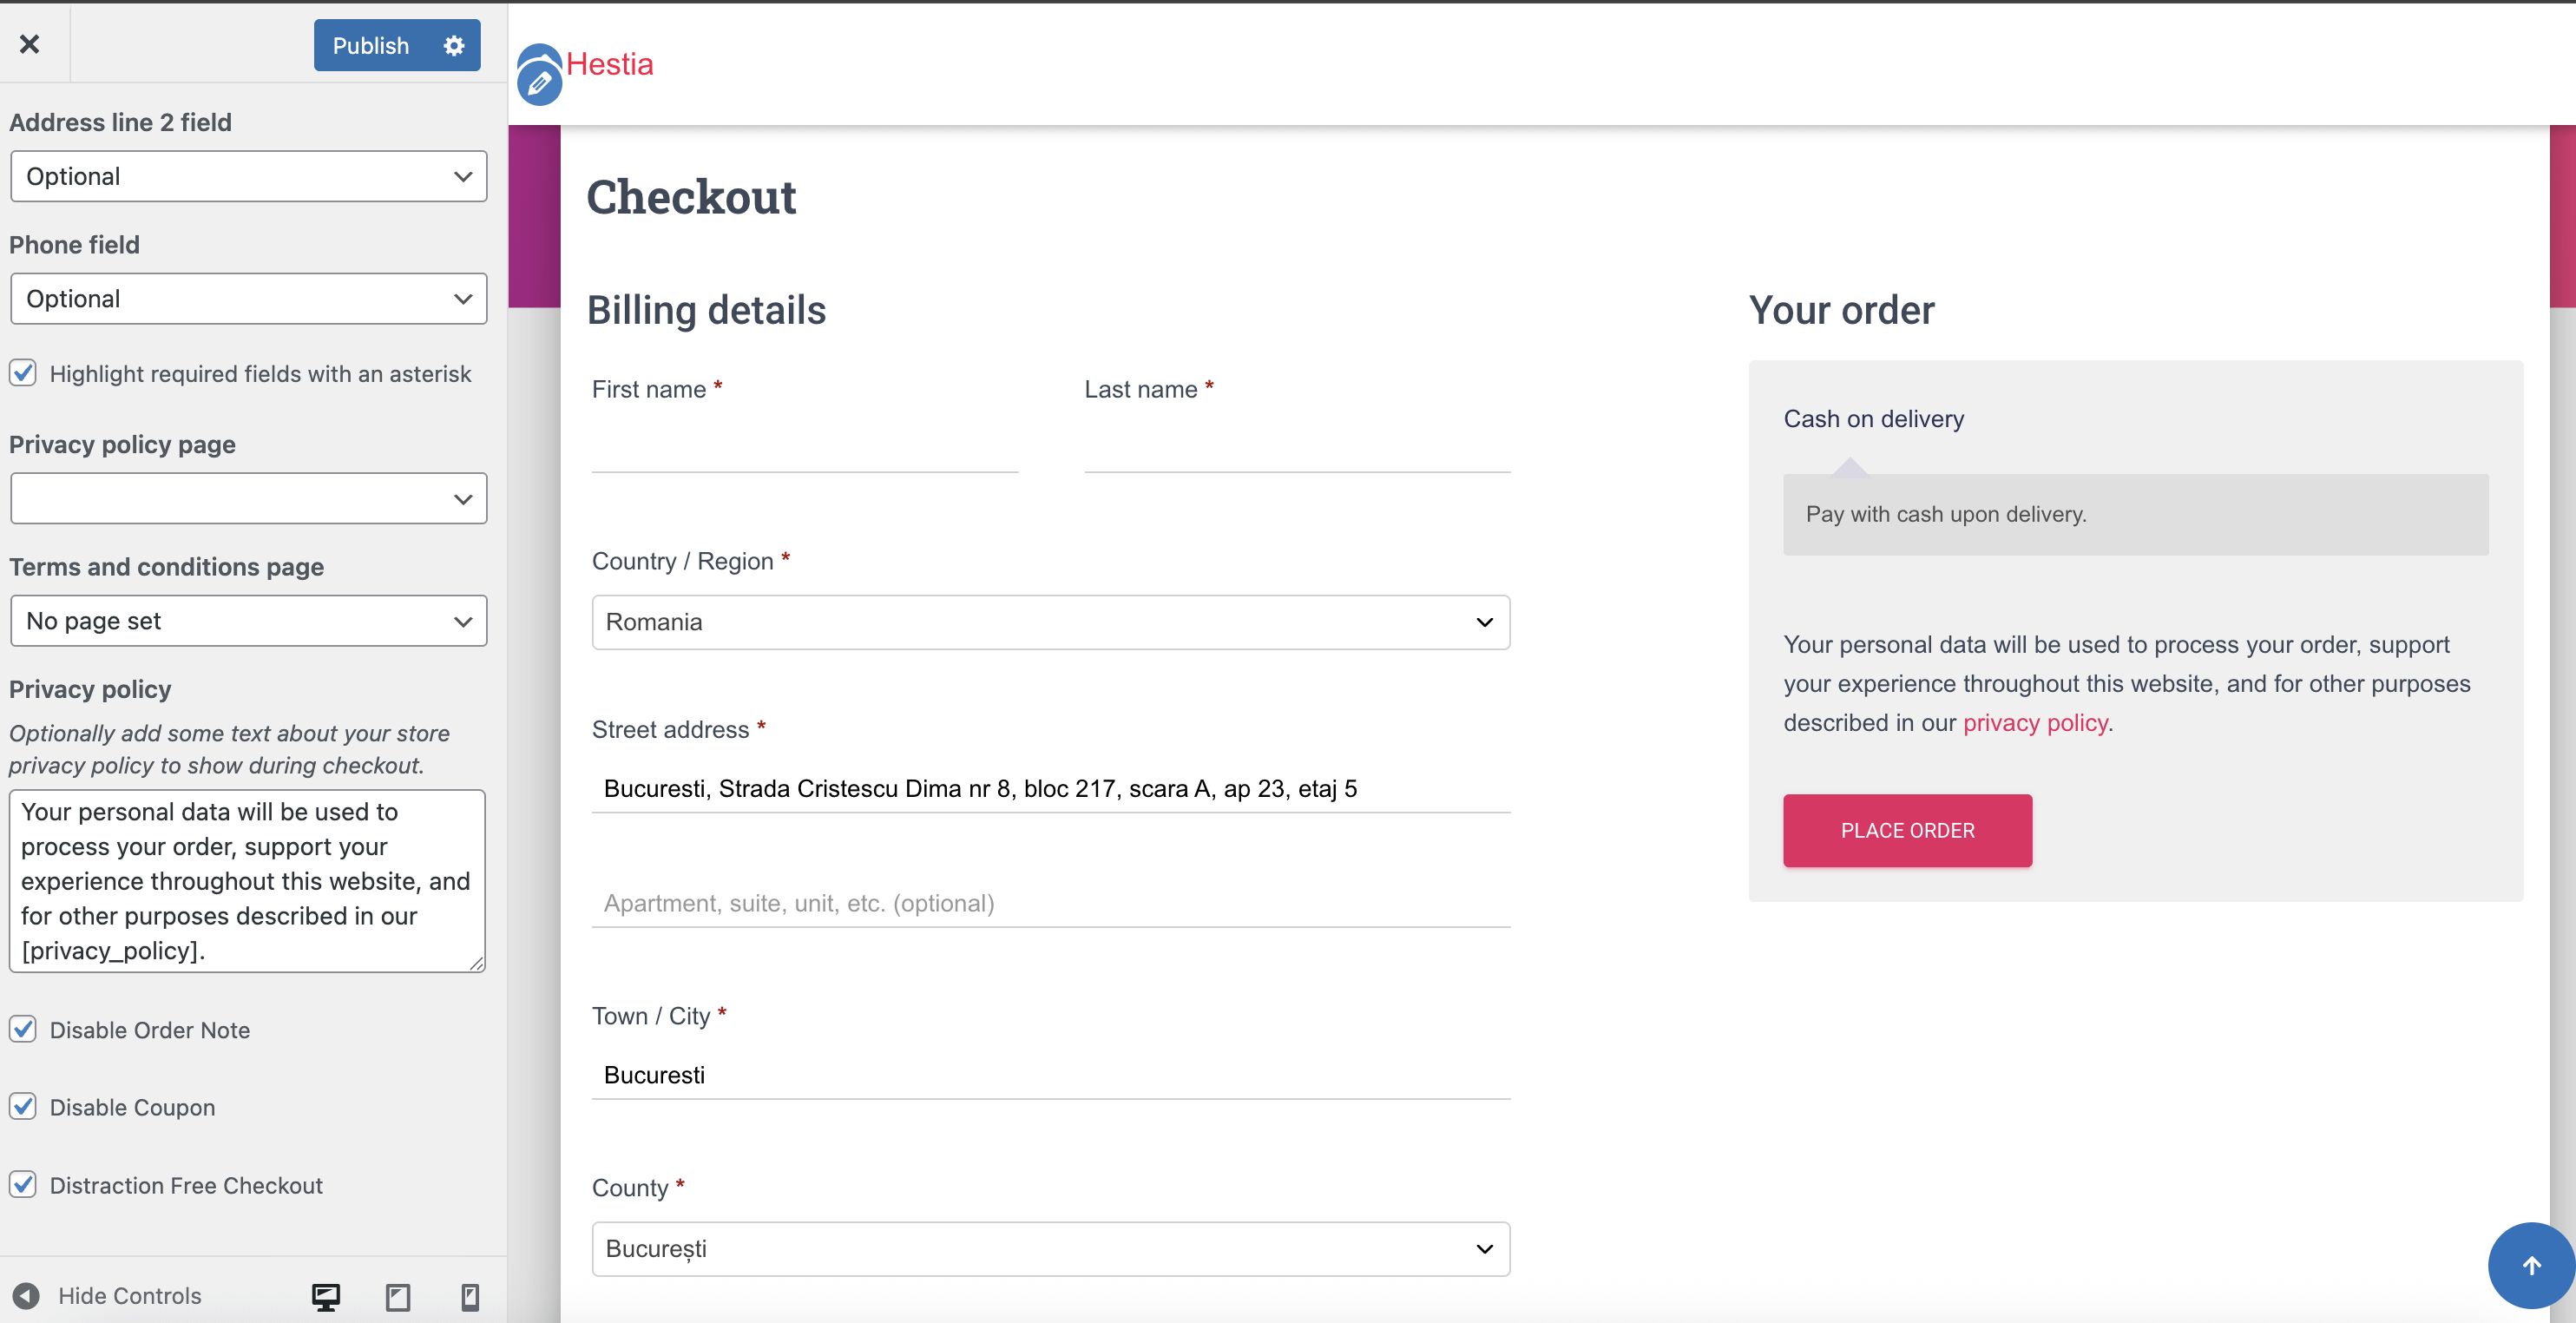Open publish settings gear icon
Screen dimensions: 2576x1323
pyautogui.click(x=454, y=46)
